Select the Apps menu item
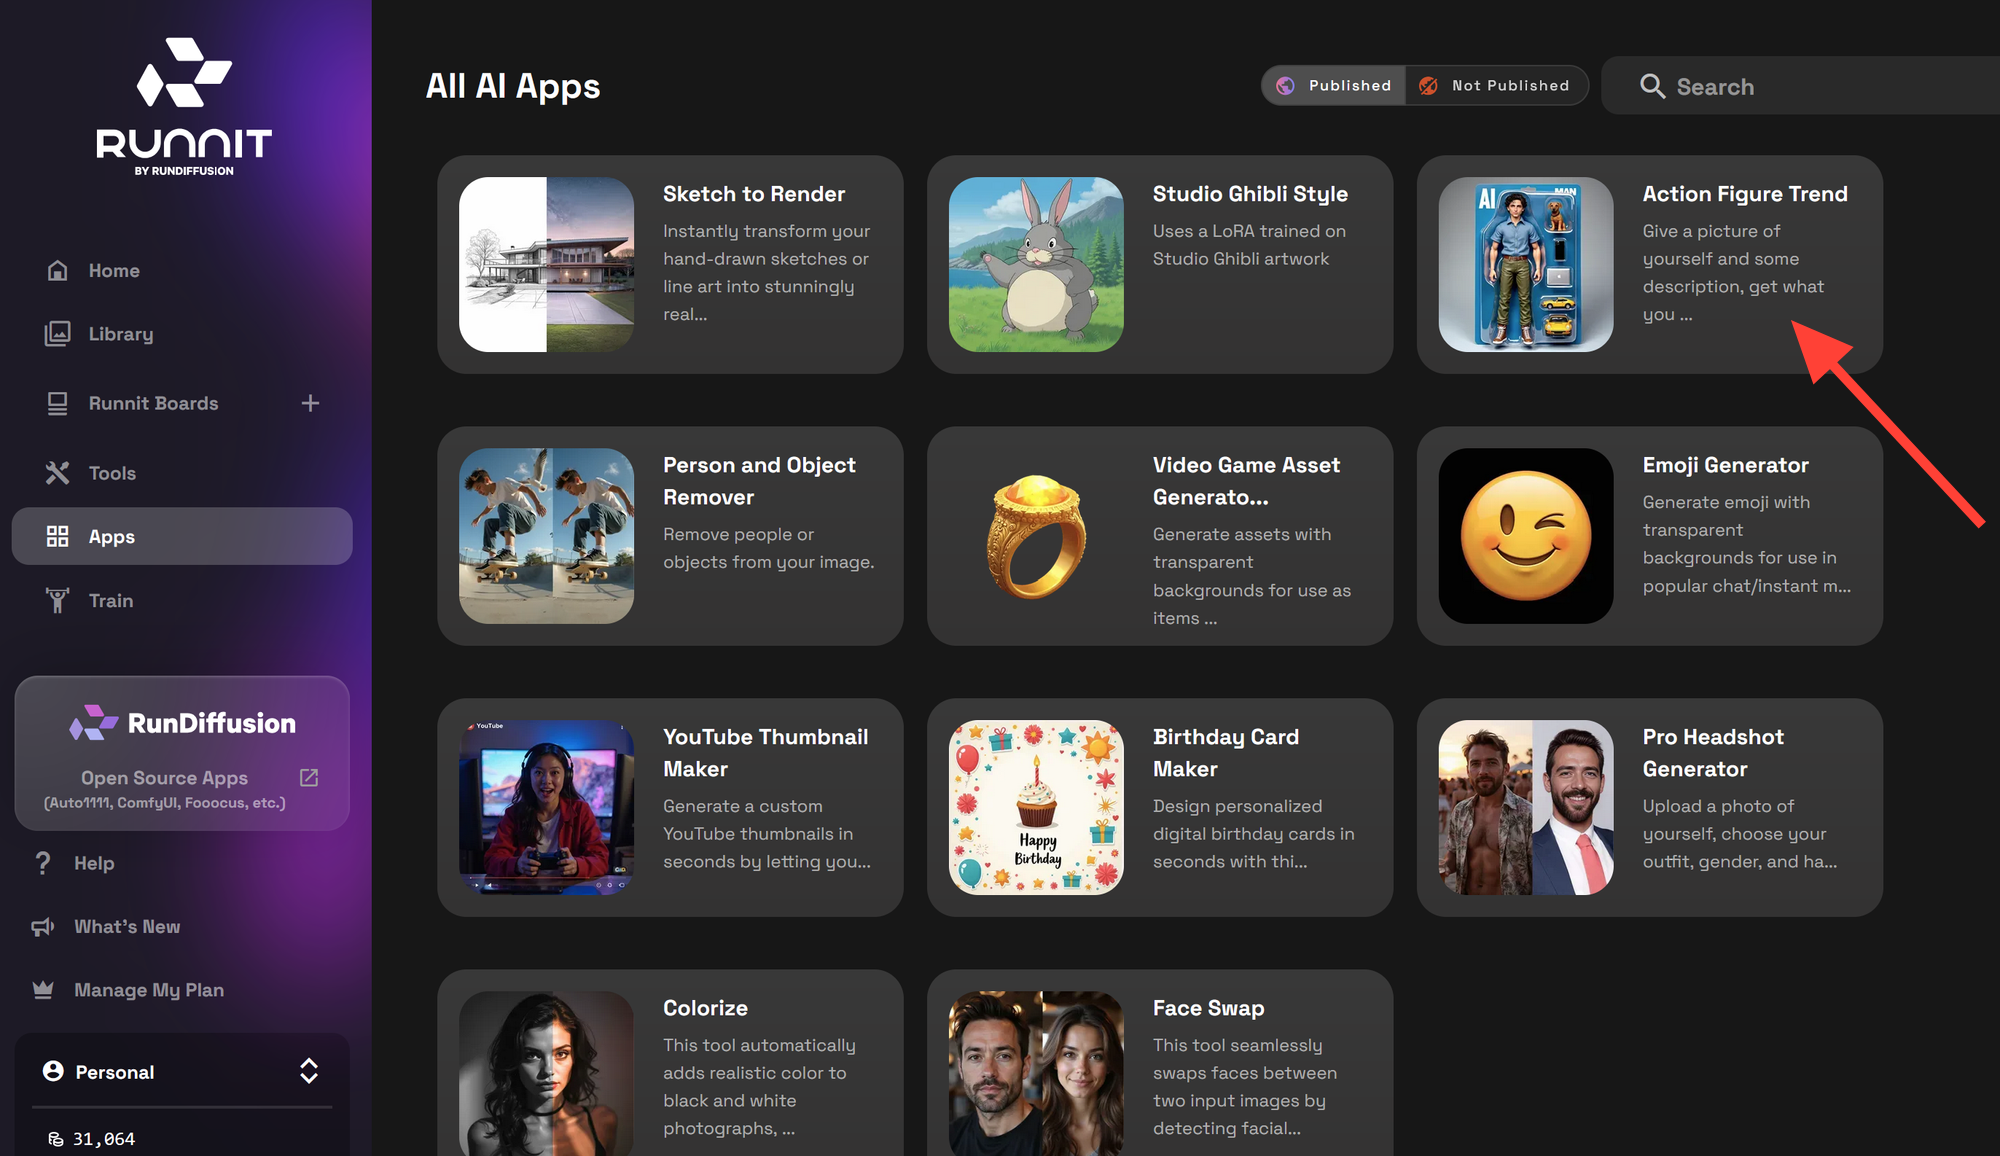 [x=182, y=536]
